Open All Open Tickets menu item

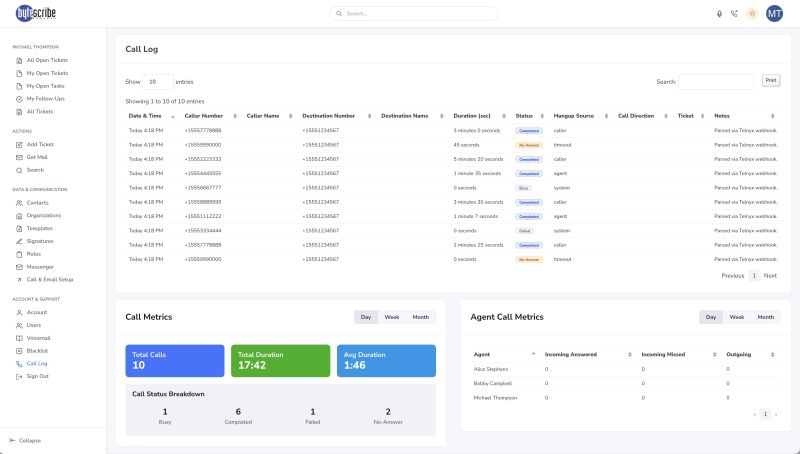point(47,60)
